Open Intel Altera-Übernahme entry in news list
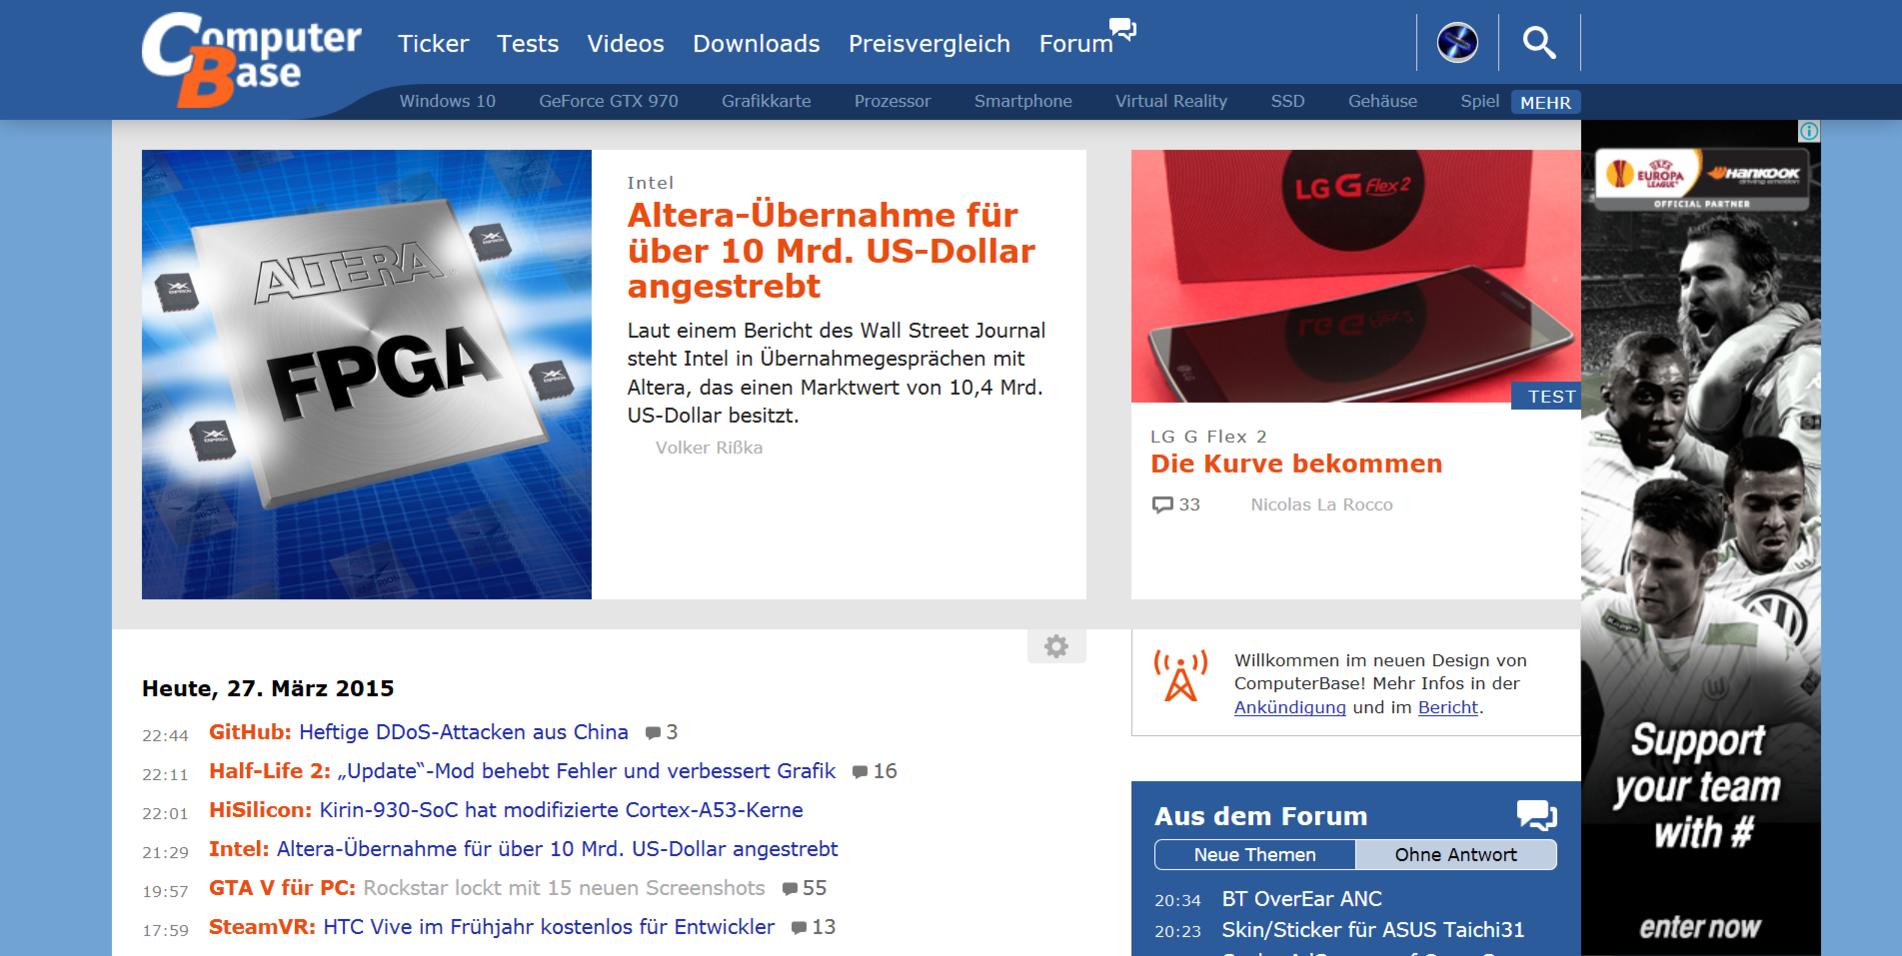Screen dimensions: 1902x956 523,849
